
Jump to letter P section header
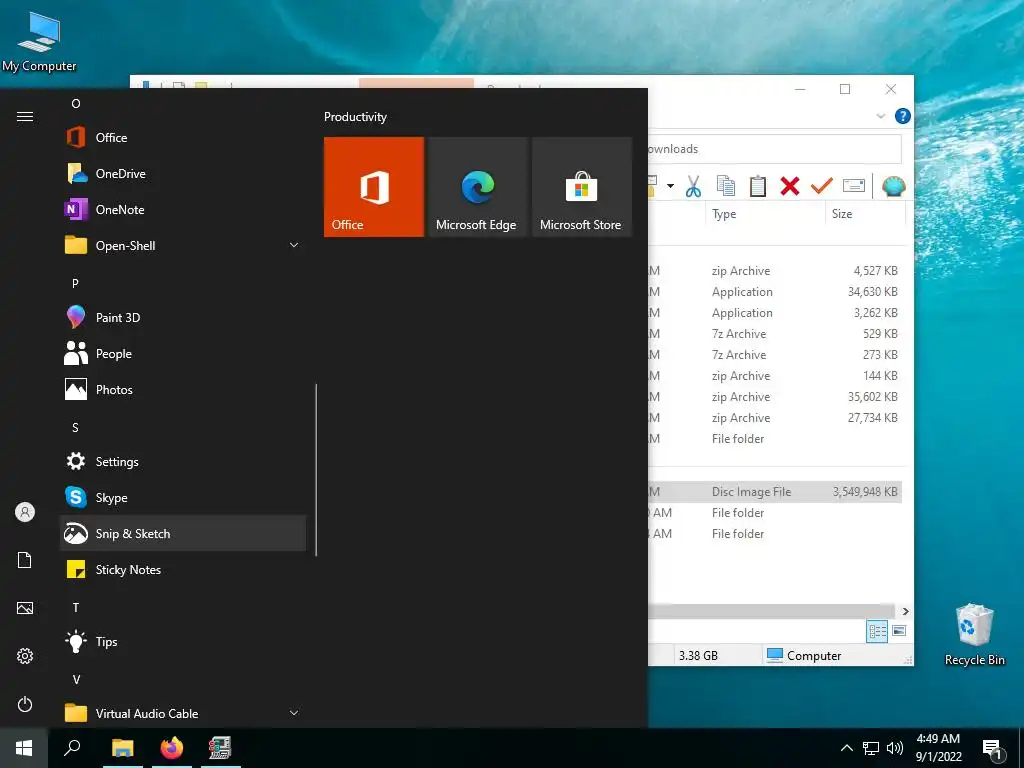pyautogui.click(x=75, y=283)
